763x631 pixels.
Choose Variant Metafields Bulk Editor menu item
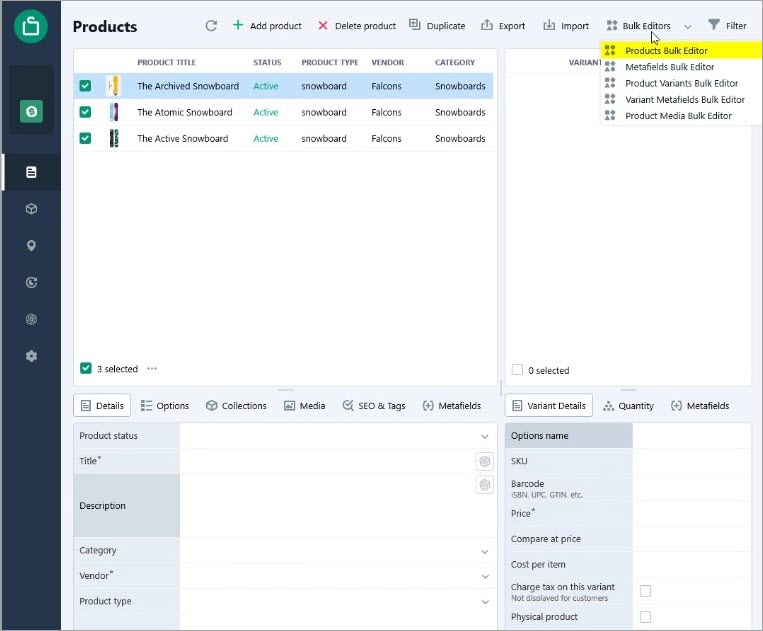681,100
